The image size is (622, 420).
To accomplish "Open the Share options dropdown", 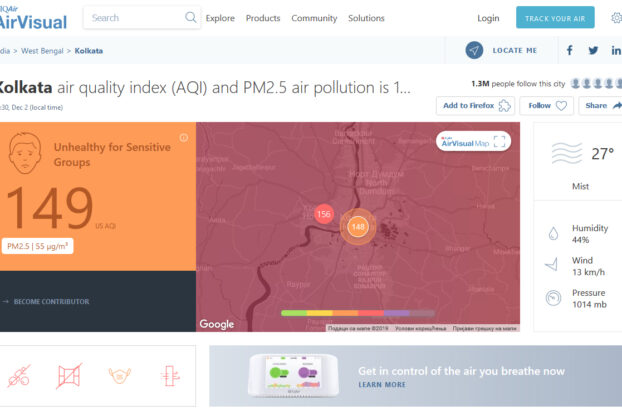I will click(x=602, y=105).
